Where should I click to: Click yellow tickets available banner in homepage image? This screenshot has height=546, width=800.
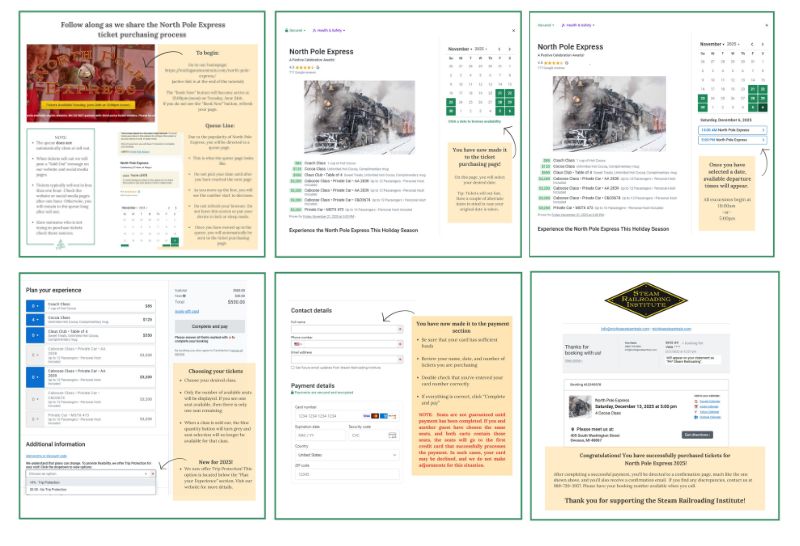(88, 105)
